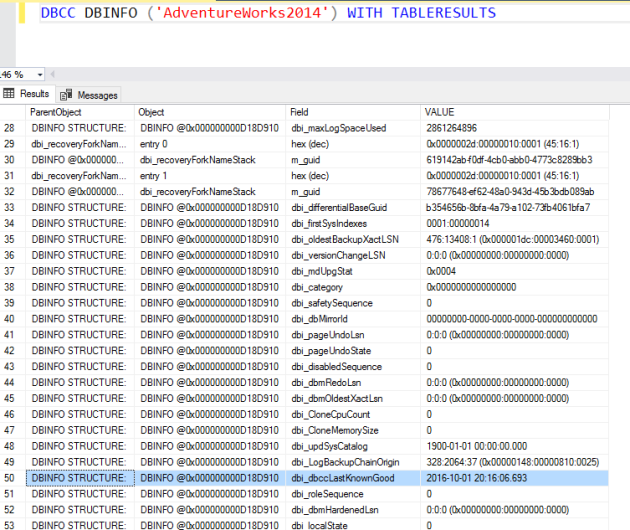Select the dbi_dbMirrorId field cell
Screen dimensions: 630x530
pyautogui.click(x=353, y=319)
